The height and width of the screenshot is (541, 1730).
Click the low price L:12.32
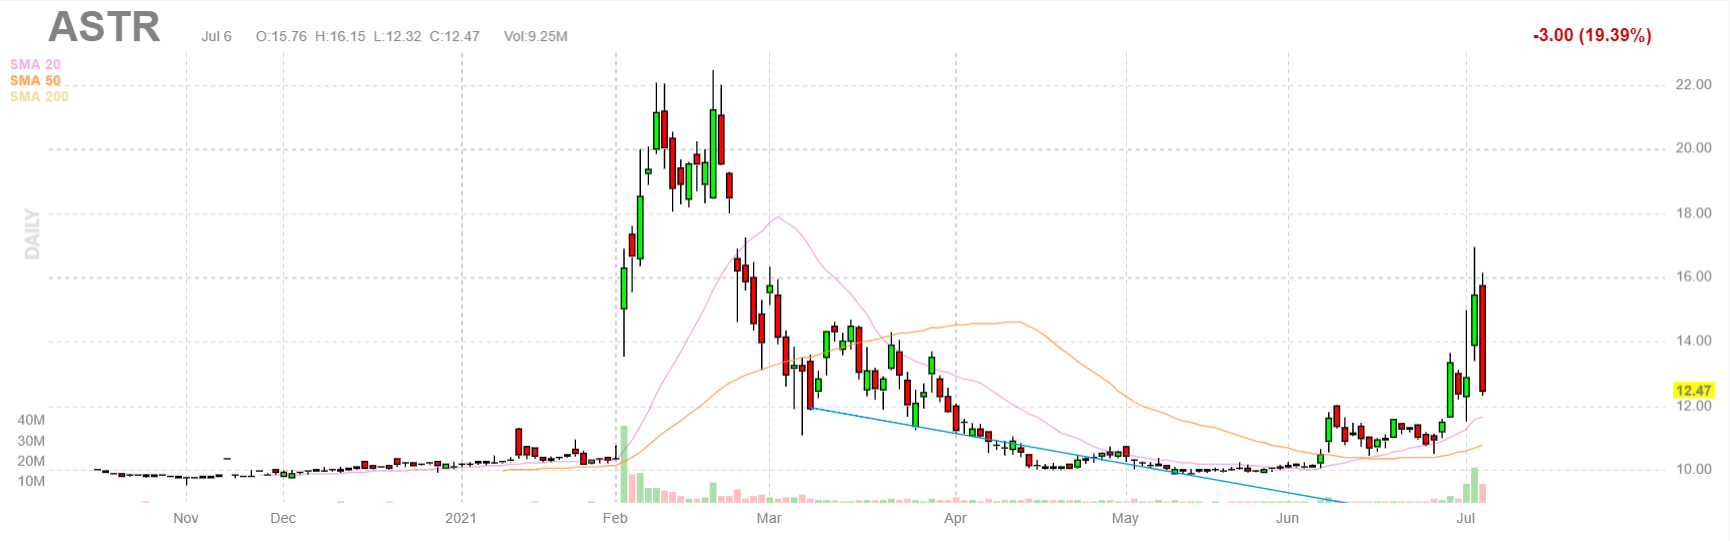coord(397,36)
